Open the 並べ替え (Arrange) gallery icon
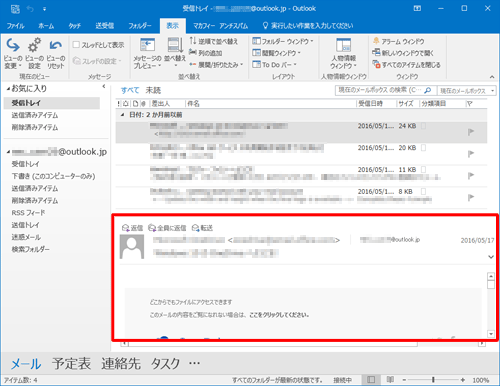 pyautogui.click(x=175, y=45)
